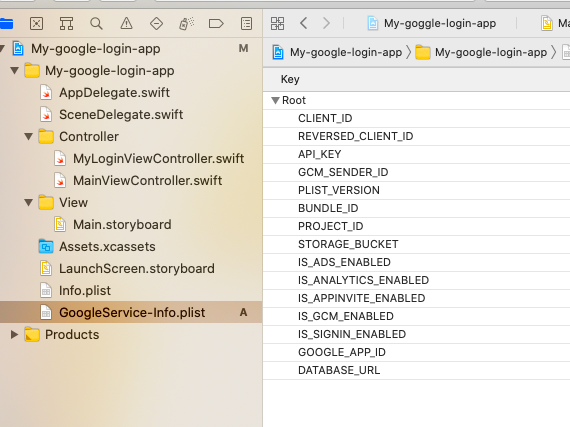Expand the Products folder
570x427 pixels.
(14, 334)
